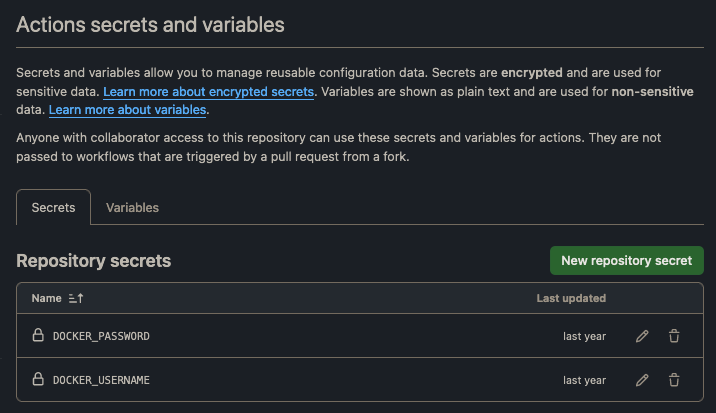The width and height of the screenshot is (716, 413).
Task: Delete the DOCKER_USERNAME secret trash icon
Action: pos(674,380)
